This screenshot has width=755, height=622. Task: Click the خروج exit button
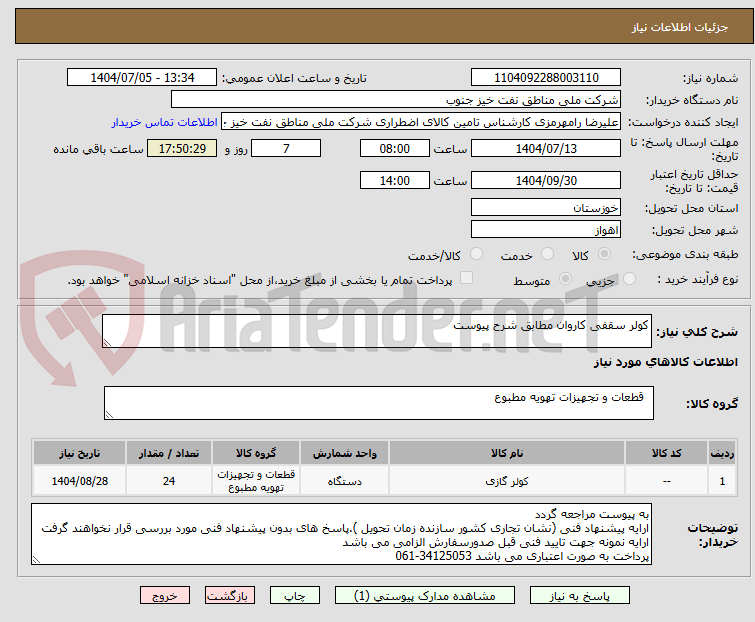pos(165,596)
